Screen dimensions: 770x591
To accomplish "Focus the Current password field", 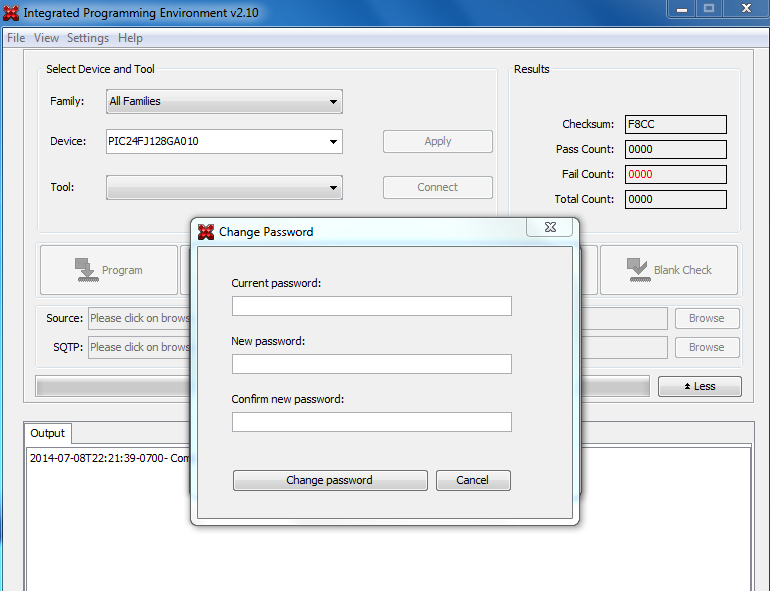I will [372, 306].
